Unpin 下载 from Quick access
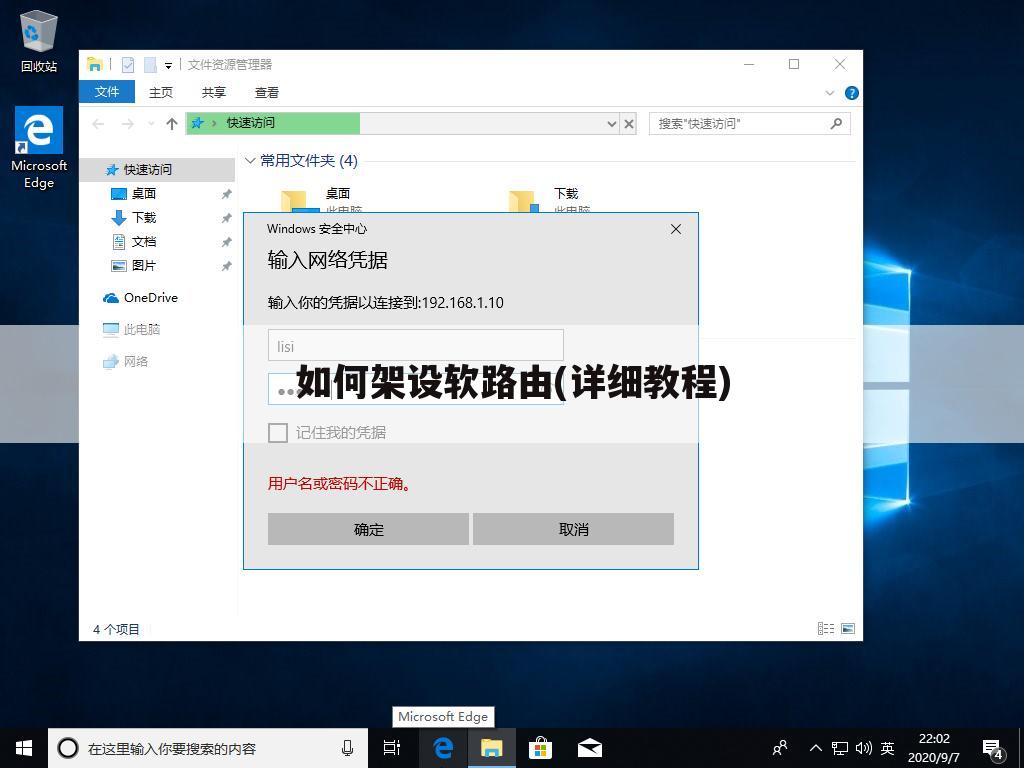The height and width of the screenshot is (768, 1024). 226,217
